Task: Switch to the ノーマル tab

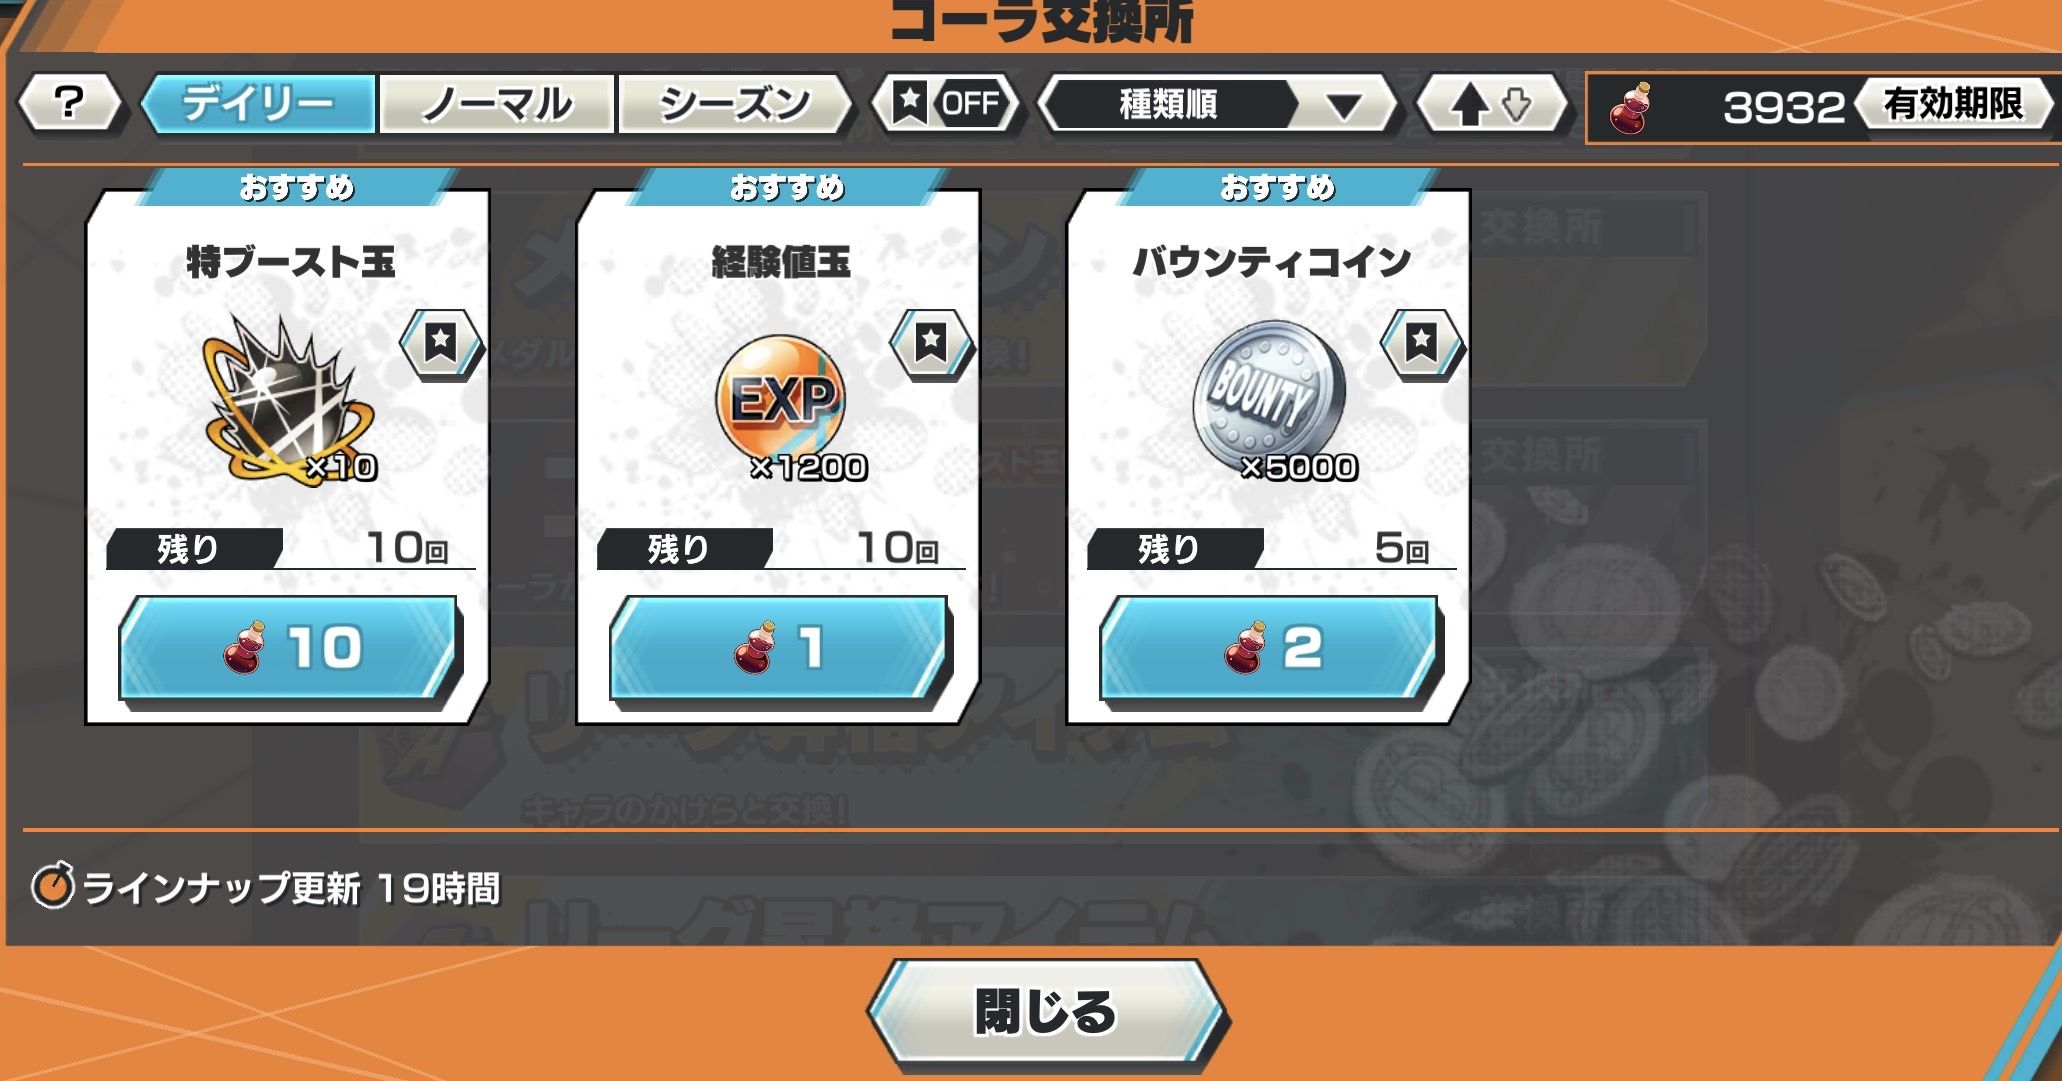Action: tap(496, 103)
